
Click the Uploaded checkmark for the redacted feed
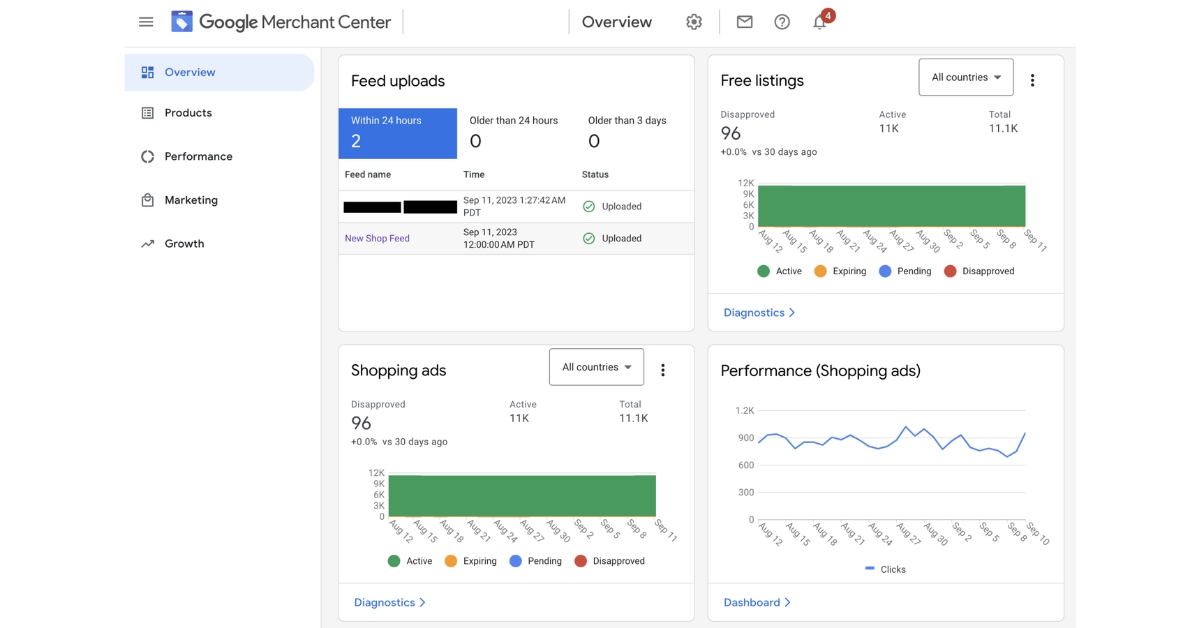[x=588, y=206]
